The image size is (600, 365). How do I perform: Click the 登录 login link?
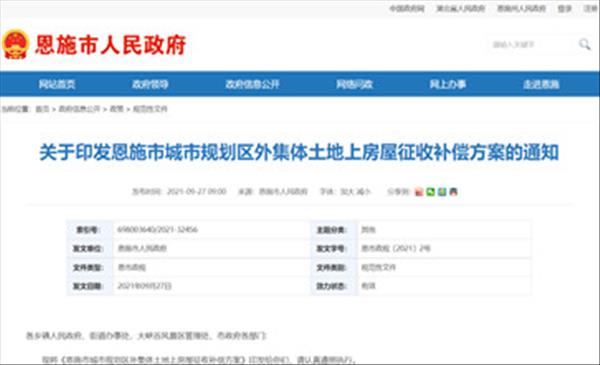coord(564,8)
